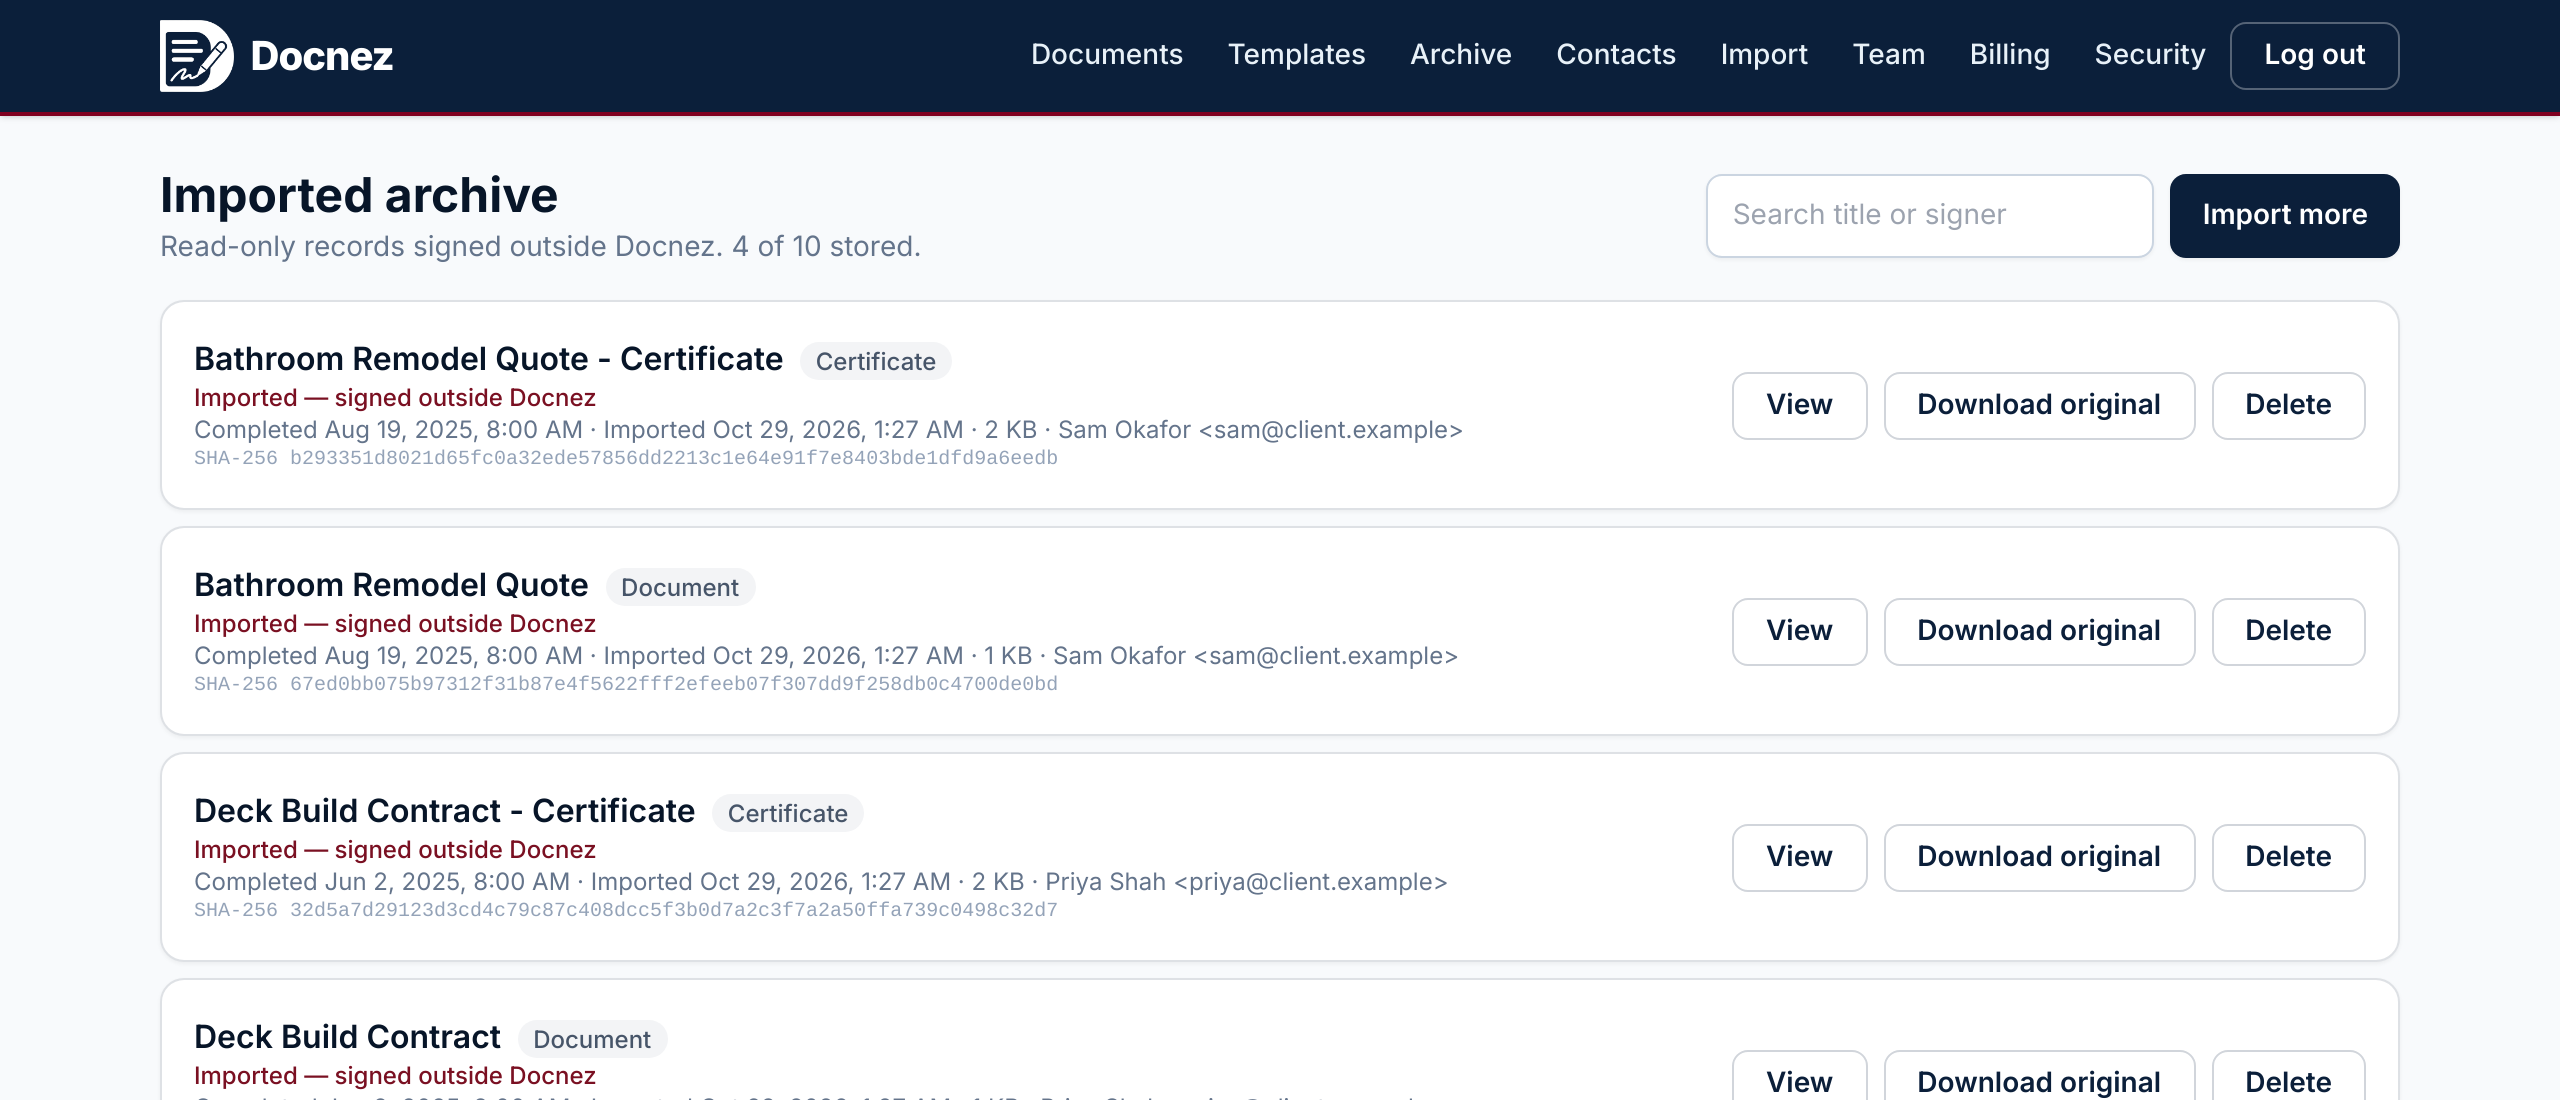Click the Document badge beside Bathroom Remodel Quote
The width and height of the screenshot is (2560, 1100).
680,587
